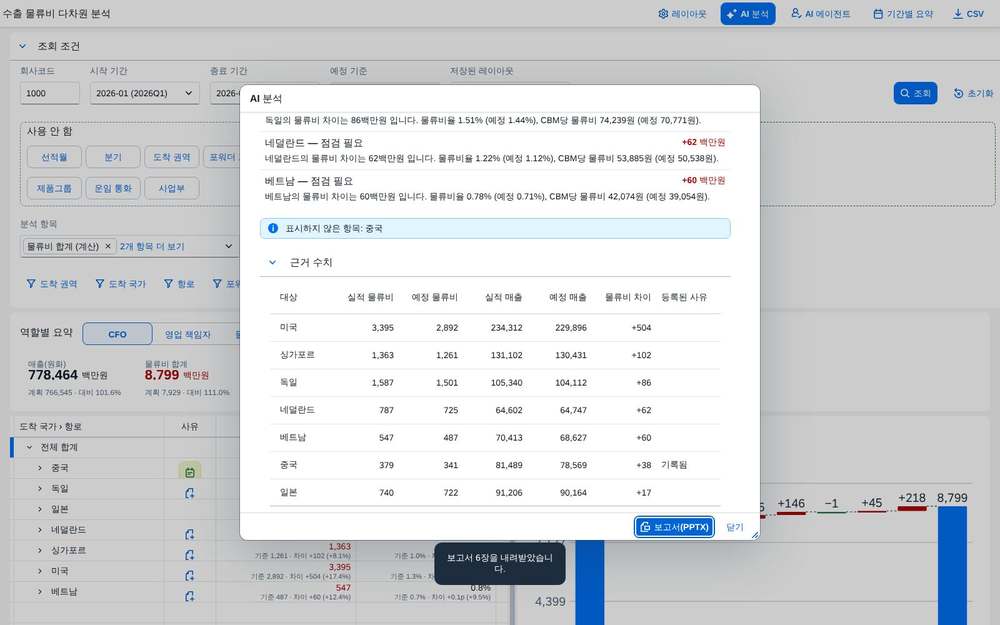Viewport: 1000px width, 625px height.
Task: Click the gear icon next to 레이아웃
Action: click(x=663, y=13)
